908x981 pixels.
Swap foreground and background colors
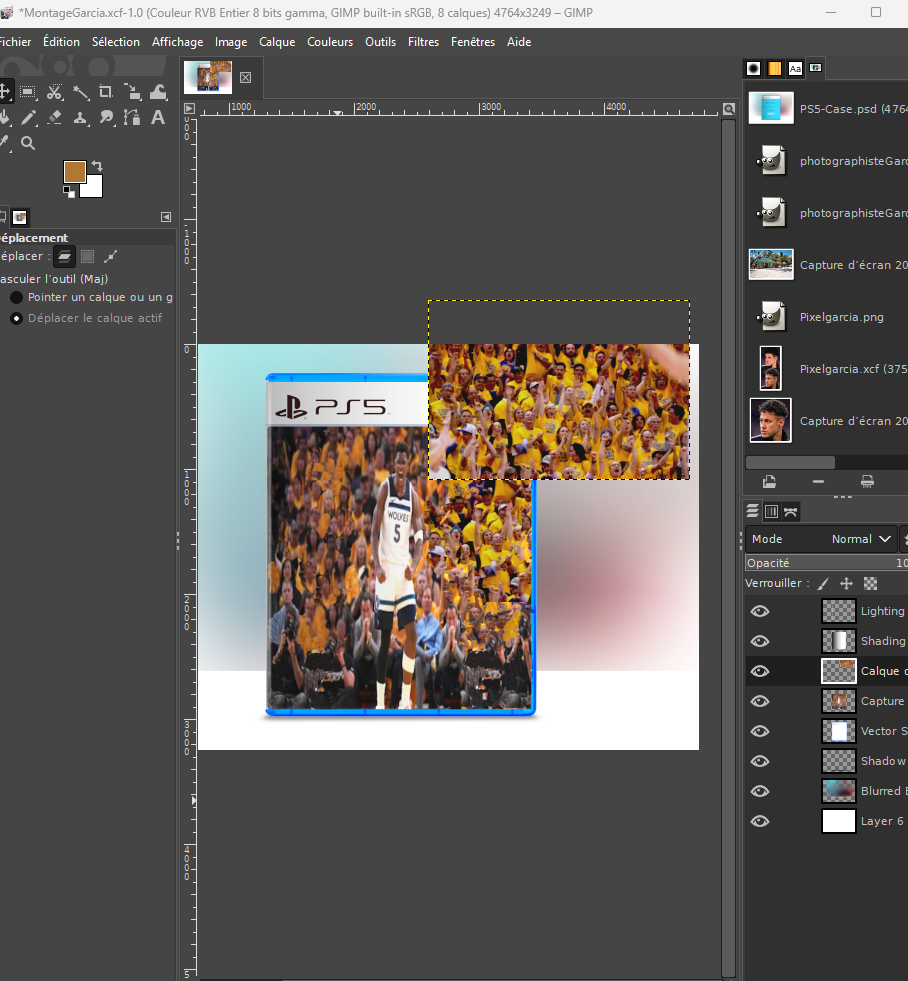(x=97, y=166)
